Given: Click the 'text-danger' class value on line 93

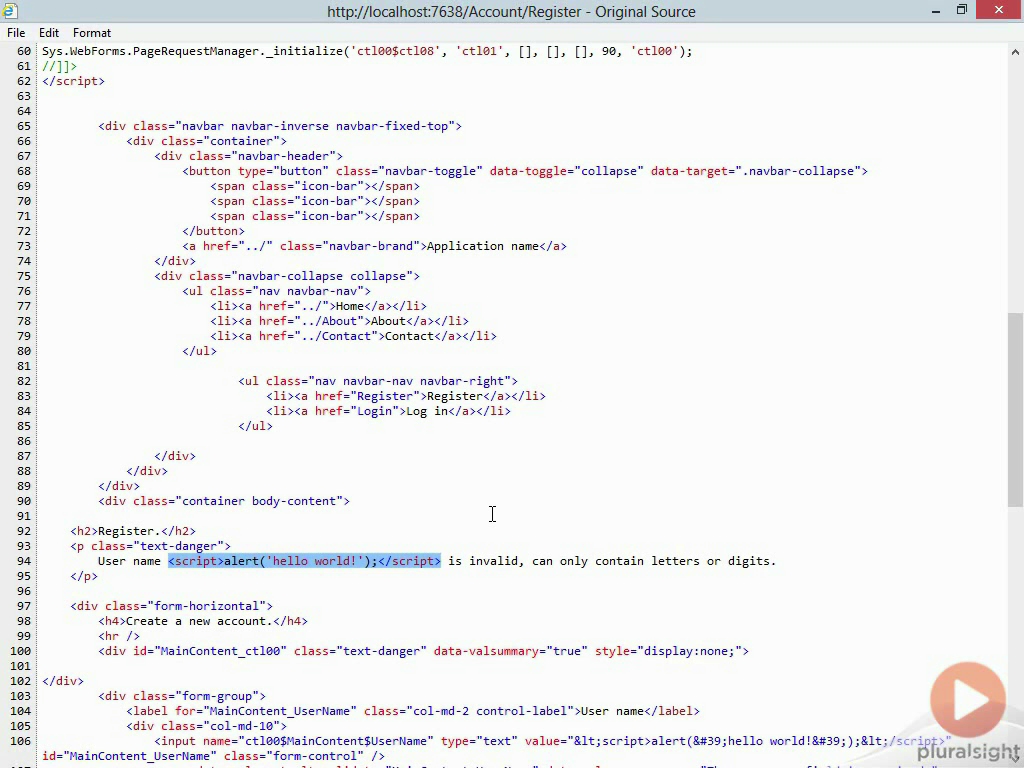Looking at the screenshot, I should pyautogui.click(x=178, y=546).
